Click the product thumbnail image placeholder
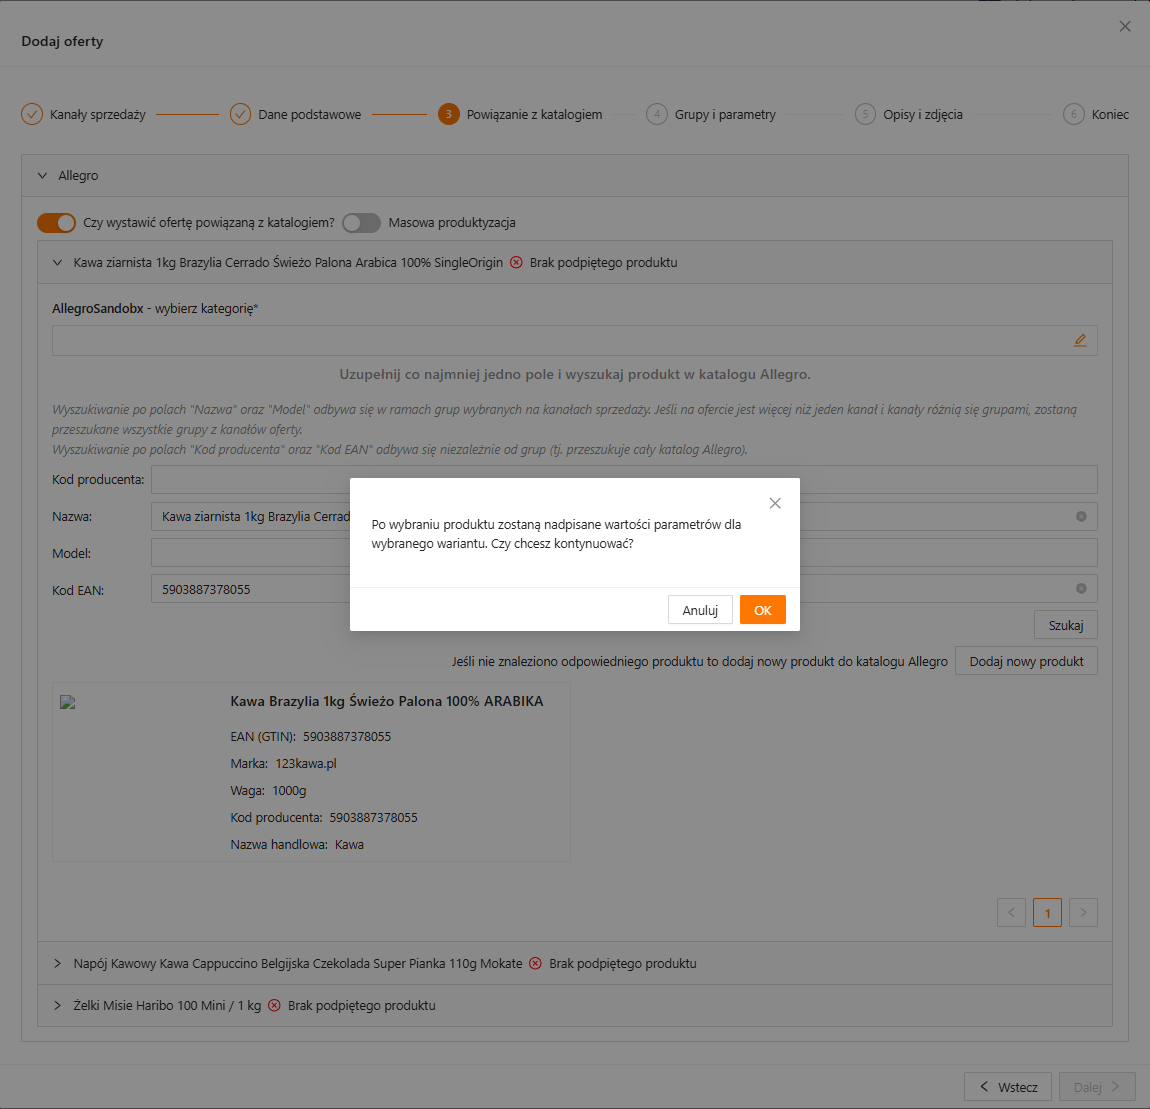 67,702
